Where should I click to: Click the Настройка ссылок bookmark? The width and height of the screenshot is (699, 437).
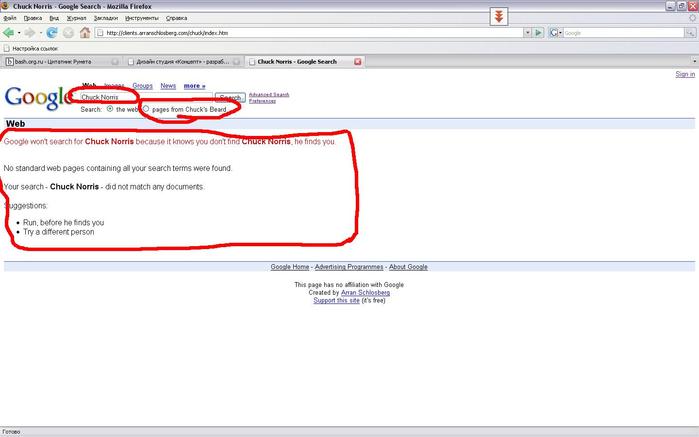[31, 48]
